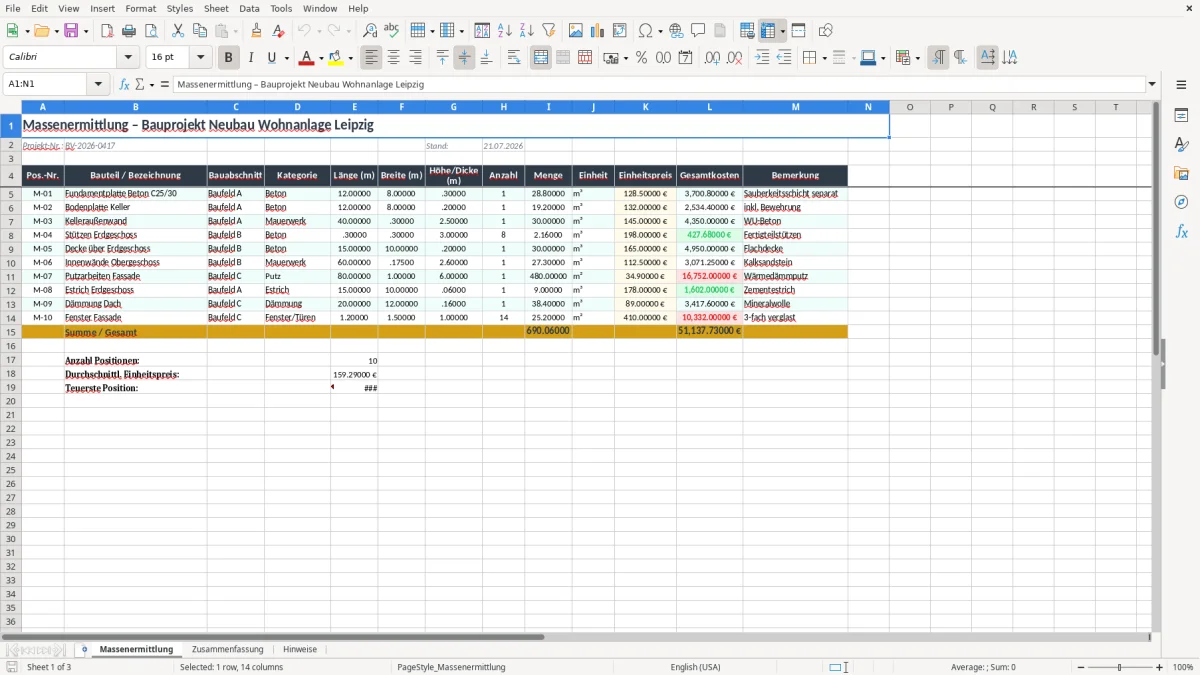Screen dimensions: 1200x675
Task: Open the Font Name dropdown
Action: (127, 58)
